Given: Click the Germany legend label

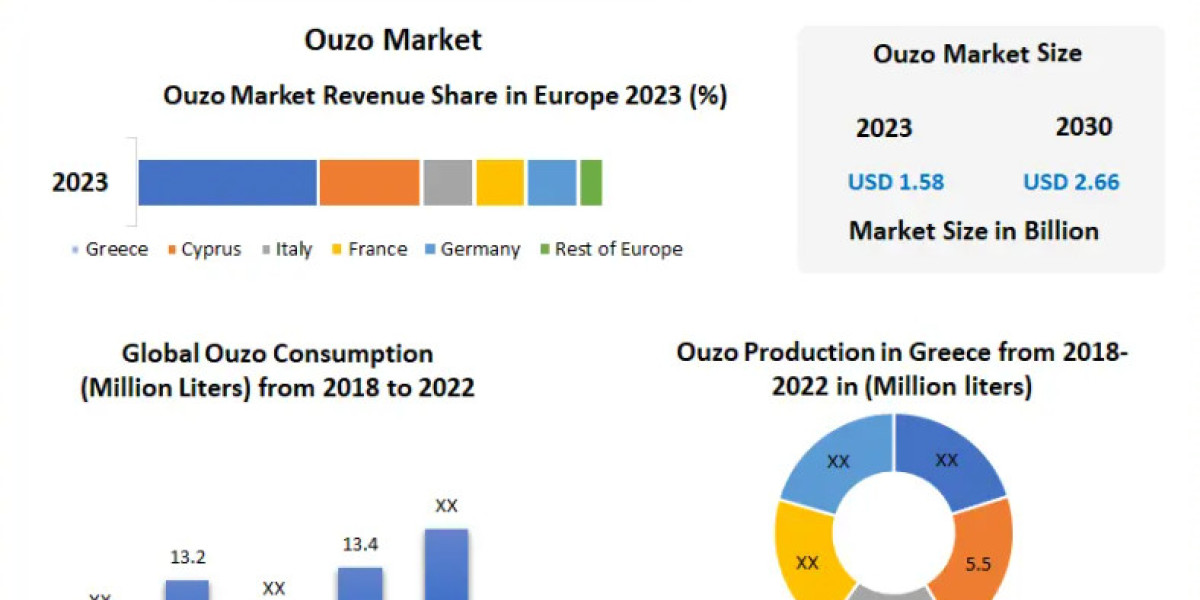Looking at the screenshot, I should [x=480, y=249].
